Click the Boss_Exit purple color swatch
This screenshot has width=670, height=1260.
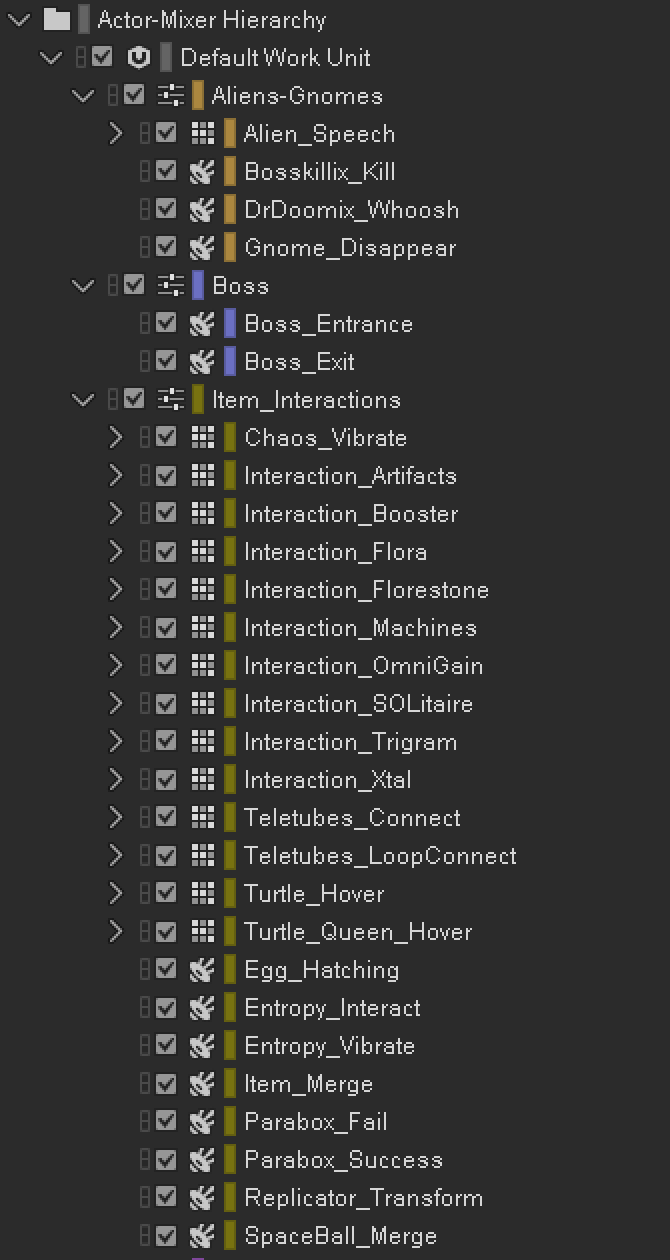[230, 362]
